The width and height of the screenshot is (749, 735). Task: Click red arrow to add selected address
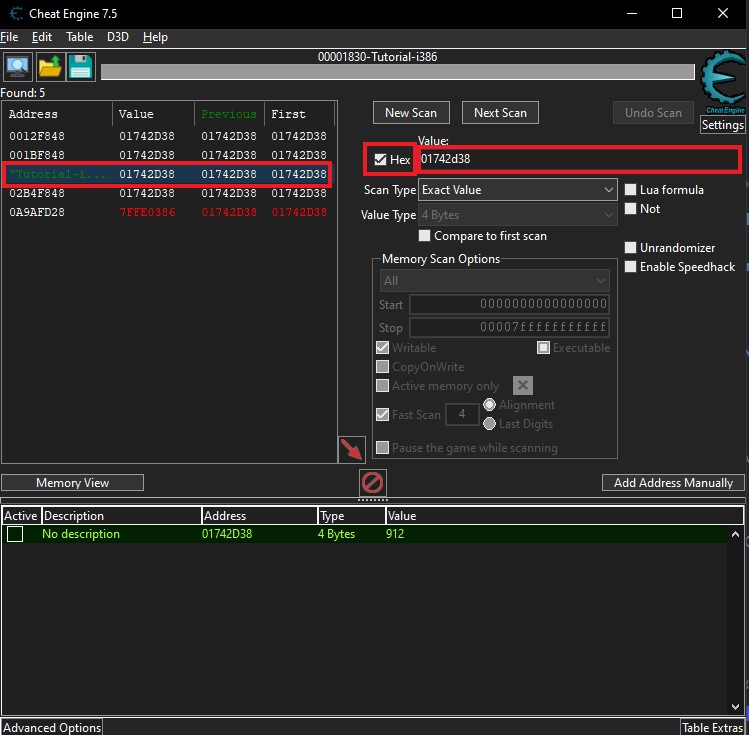[x=352, y=449]
